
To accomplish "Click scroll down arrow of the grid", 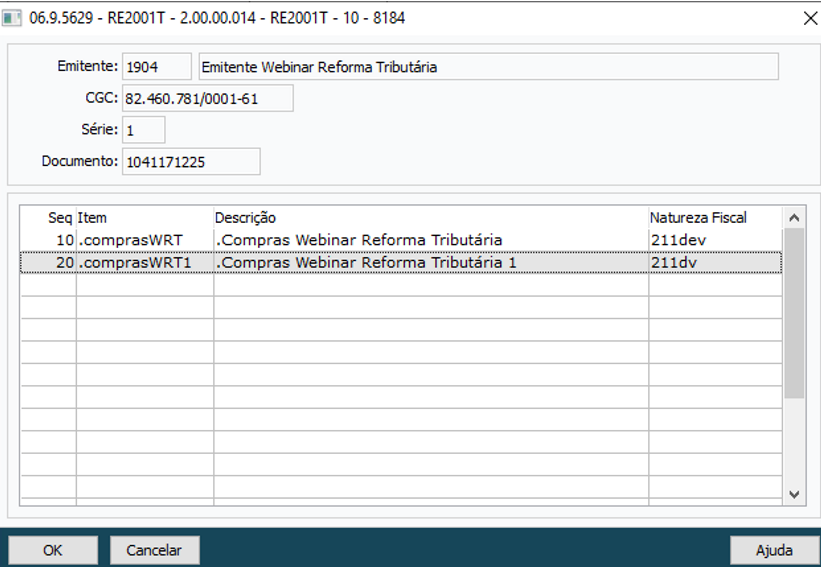I will click(x=794, y=494).
